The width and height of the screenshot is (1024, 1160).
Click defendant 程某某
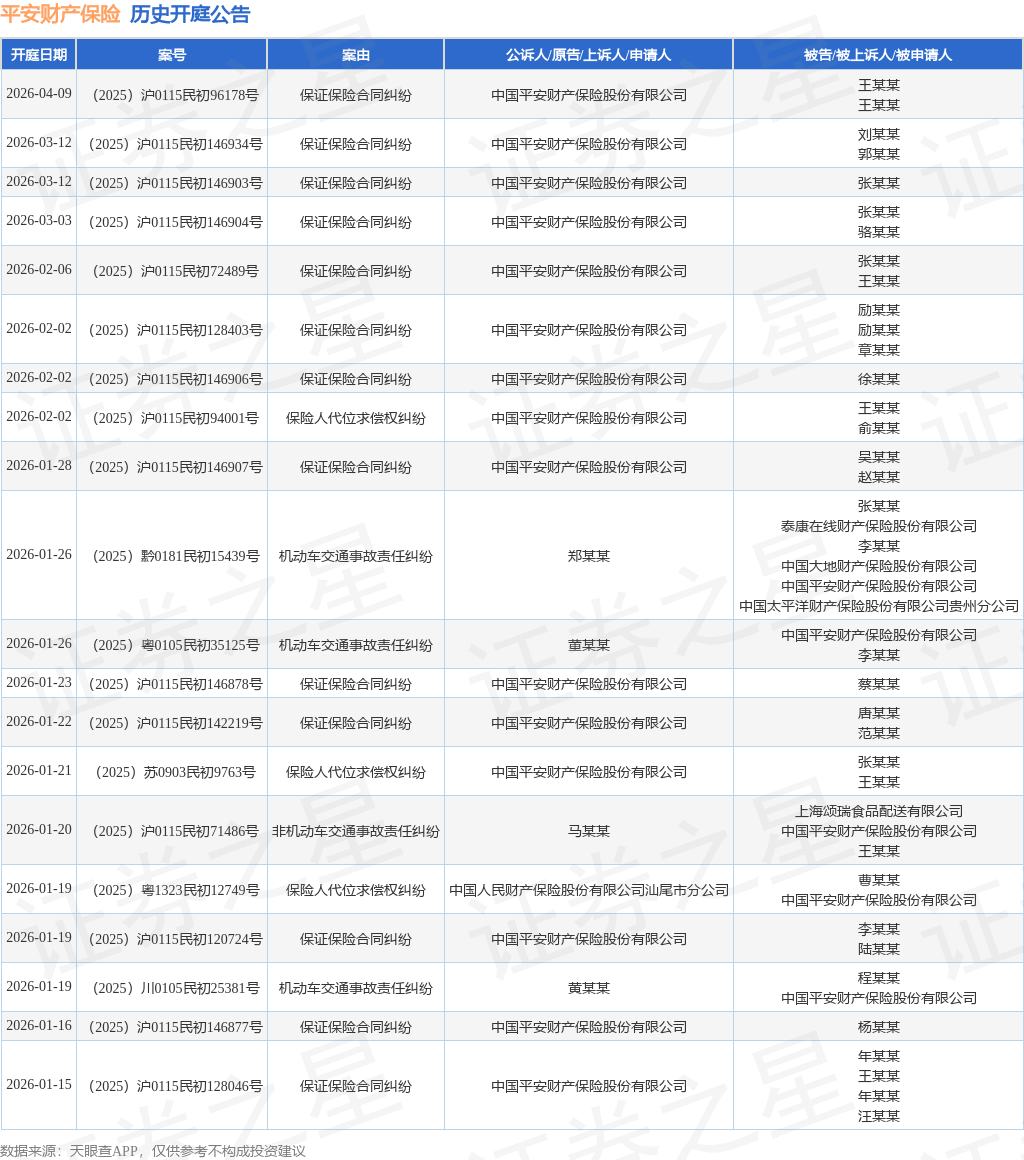(878, 978)
